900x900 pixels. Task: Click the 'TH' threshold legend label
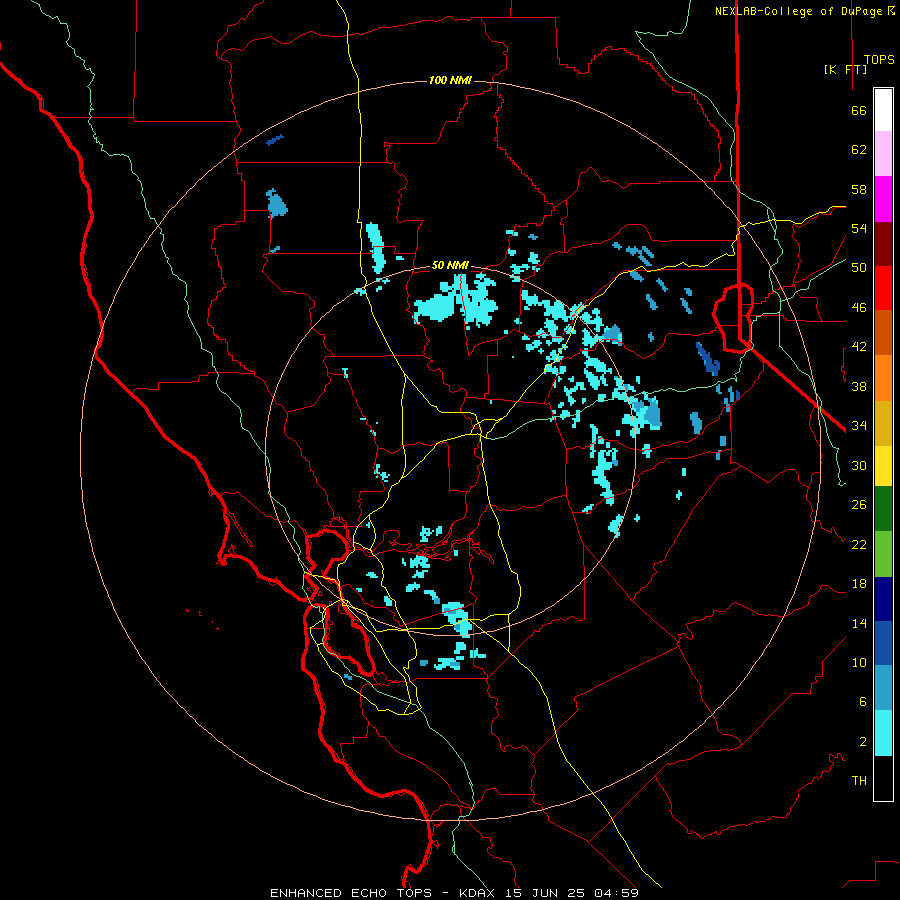point(859,781)
